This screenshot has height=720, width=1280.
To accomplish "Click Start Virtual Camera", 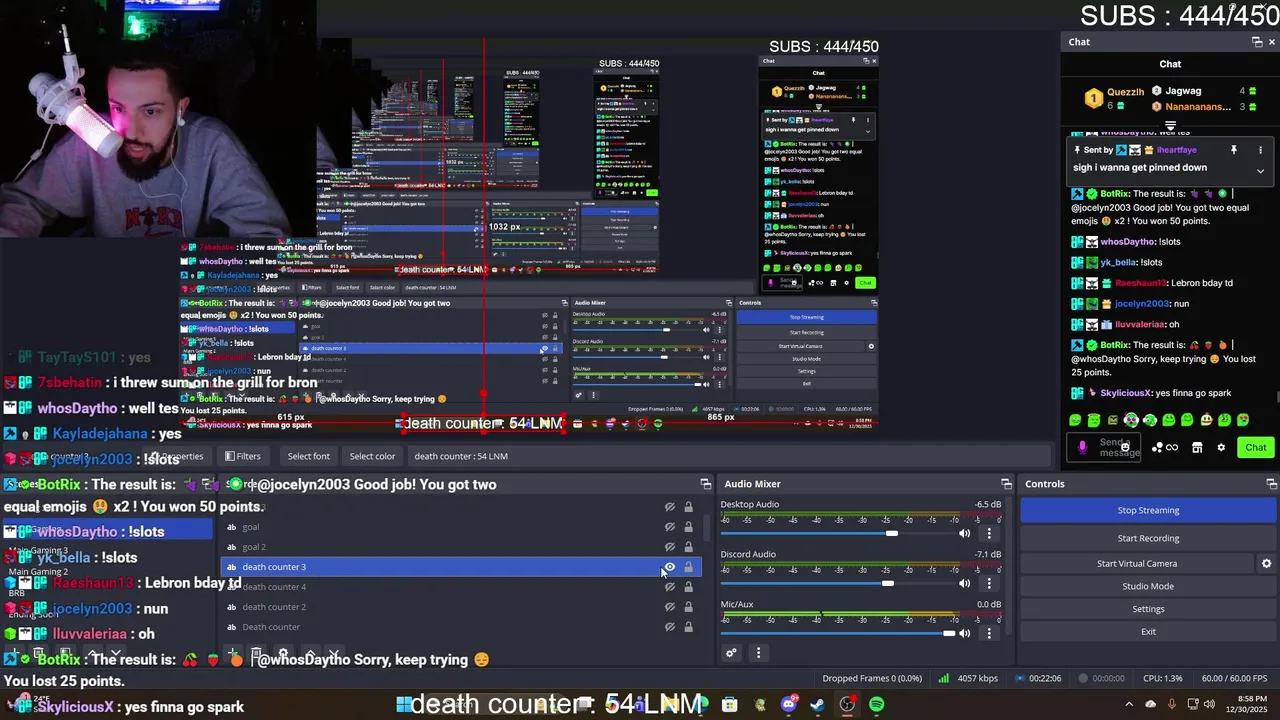I will (x=1137, y=564).
